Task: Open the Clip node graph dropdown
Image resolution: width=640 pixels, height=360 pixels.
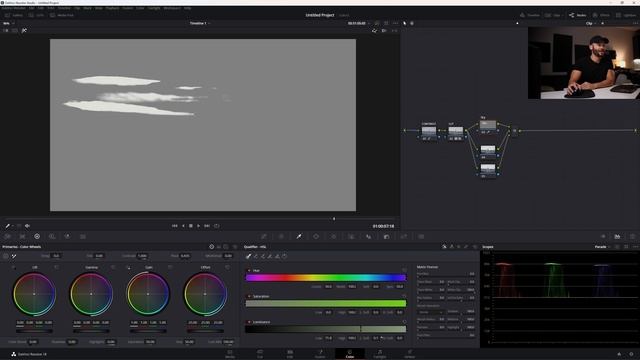Action: [x=591, y=23]
